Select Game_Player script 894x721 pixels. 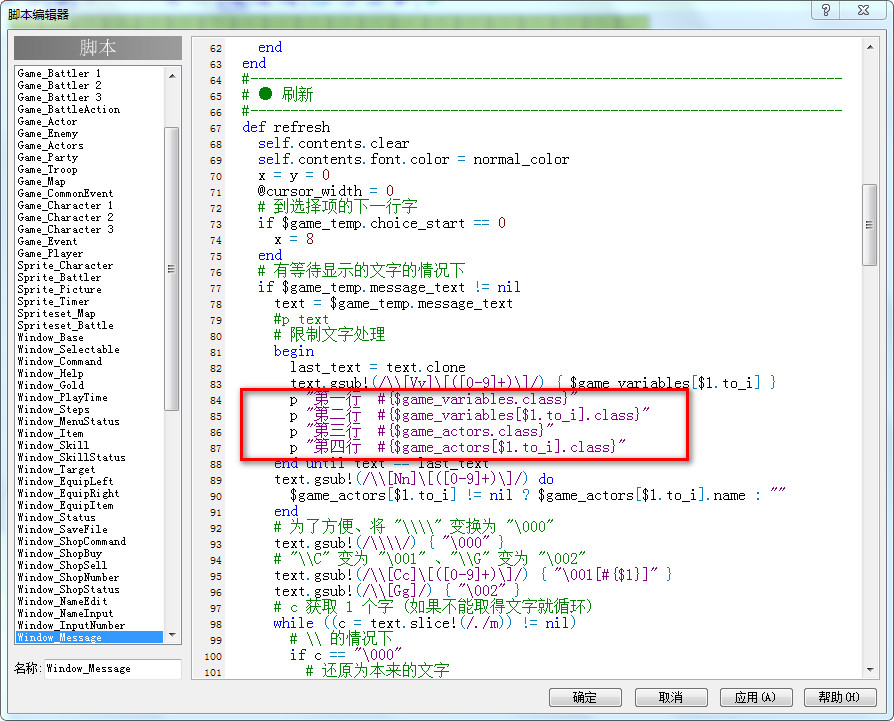[x=50, y=253]
